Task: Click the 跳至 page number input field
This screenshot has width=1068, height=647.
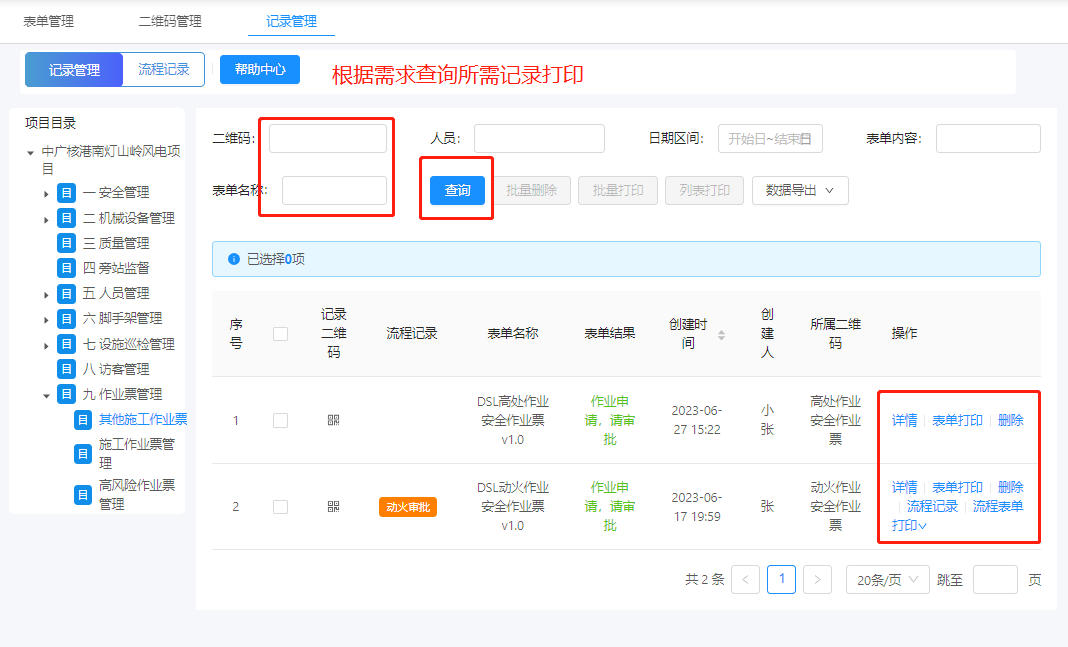Action: pos(995,579)
